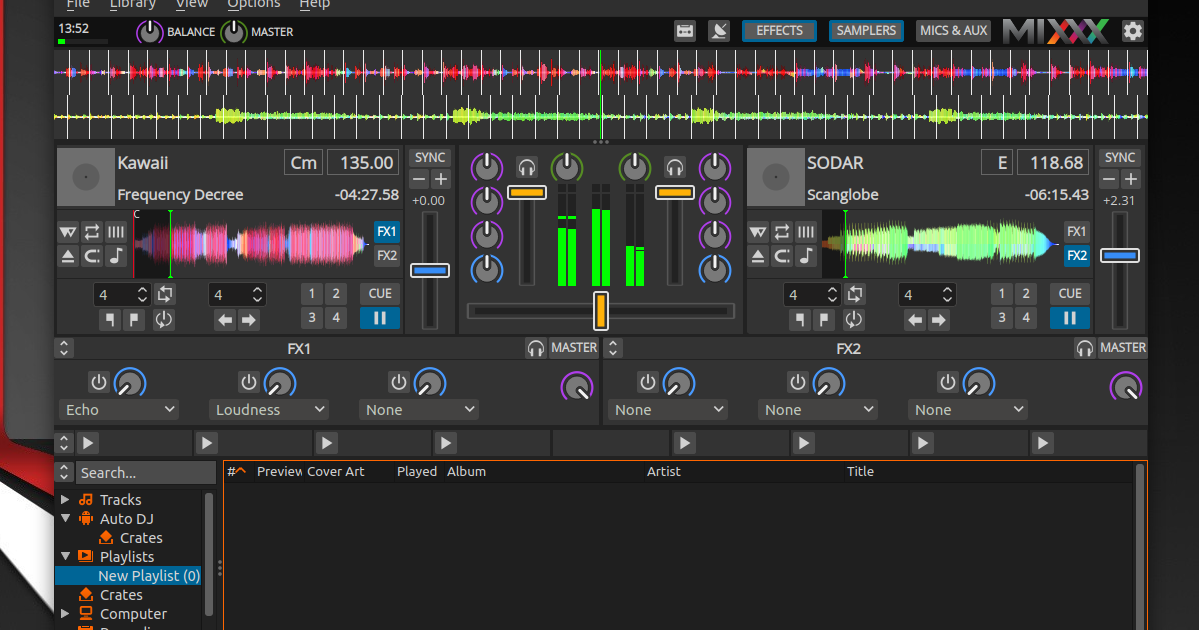
Task: Click the quantize icon on SODAR deck
Action: (x=806, y=232)
